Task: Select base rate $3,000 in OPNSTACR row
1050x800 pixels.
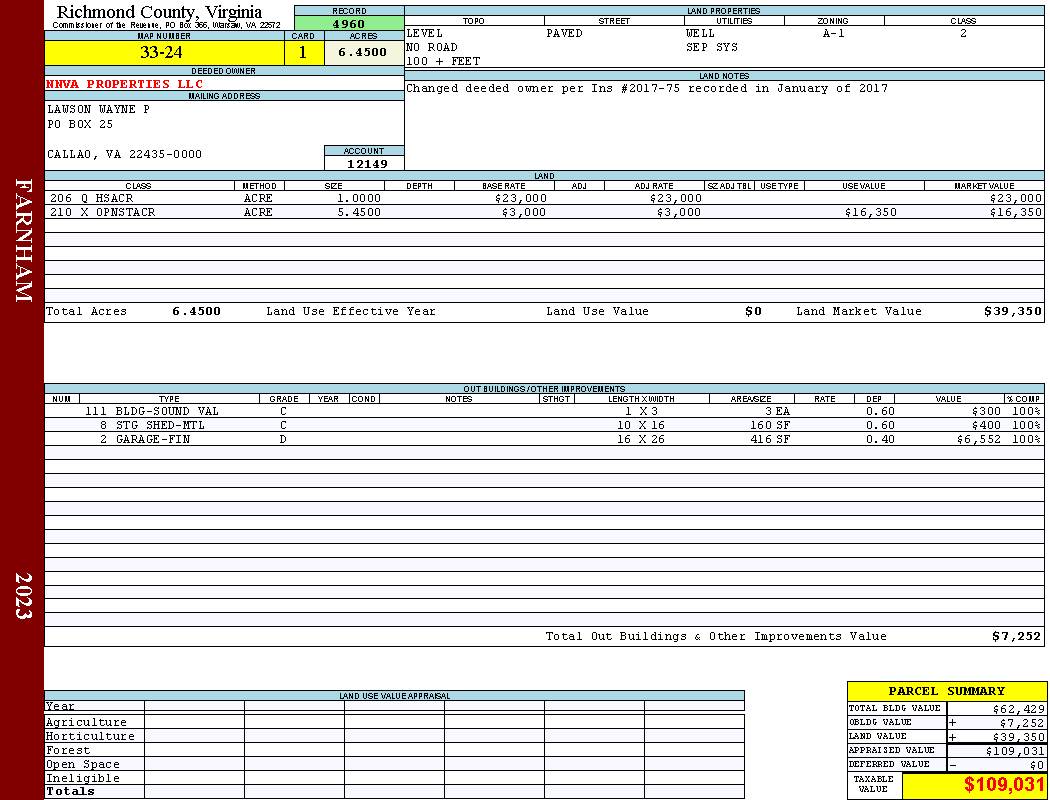Action: click(524, 212)
